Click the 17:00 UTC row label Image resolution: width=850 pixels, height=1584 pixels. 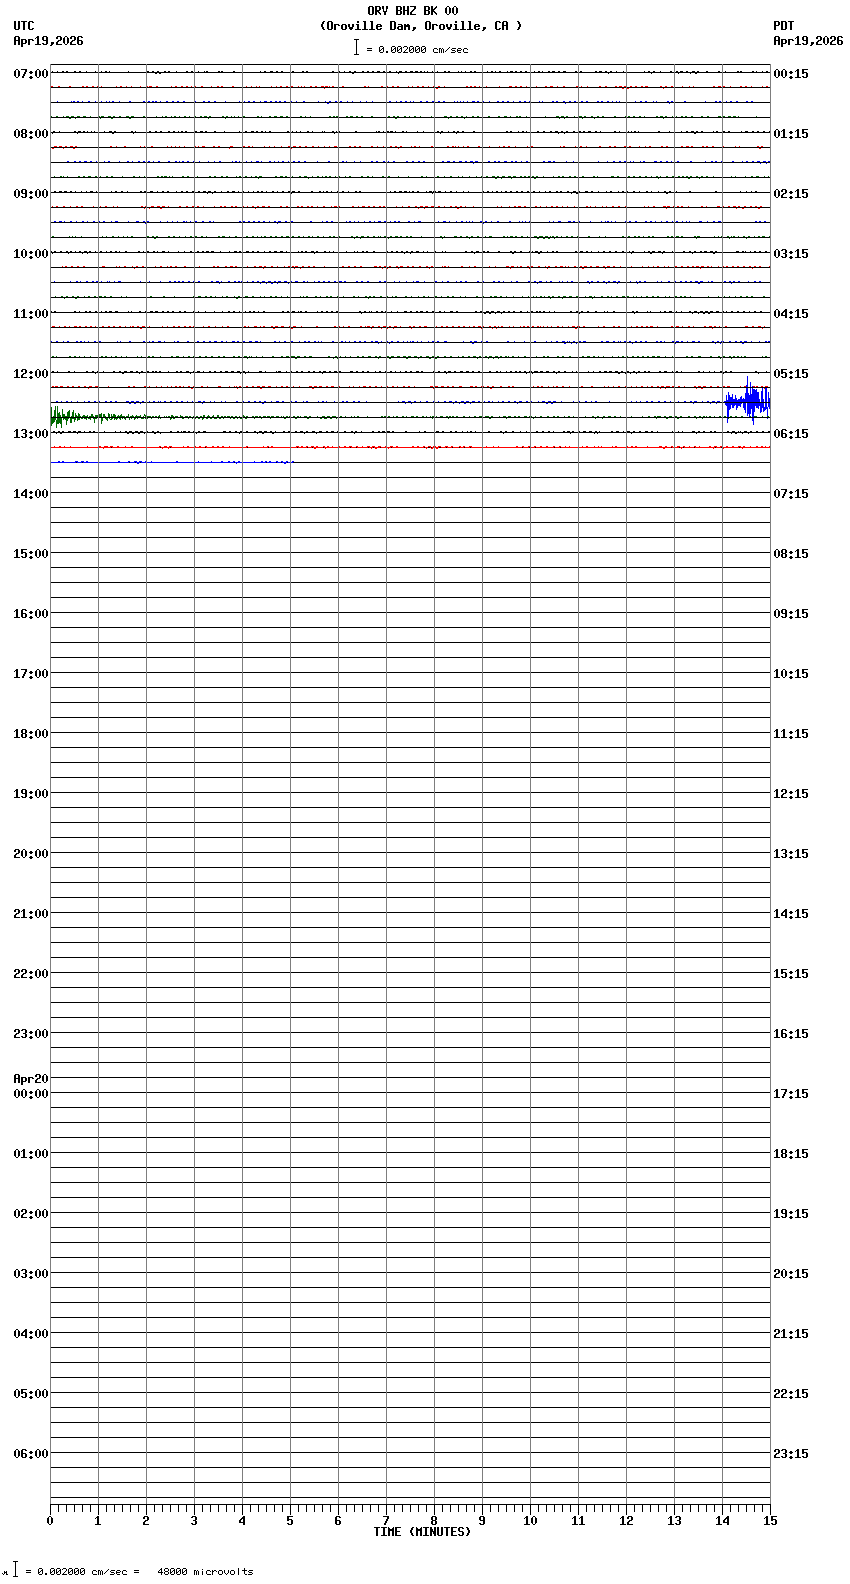click(x=31, y=674)
